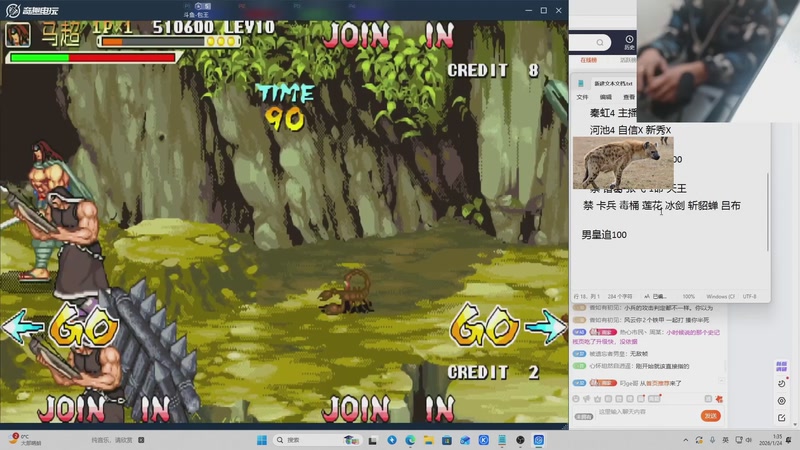The image size is (800, 450).
Task: Open the Windows Start button
Action: [x=262, y=440]
